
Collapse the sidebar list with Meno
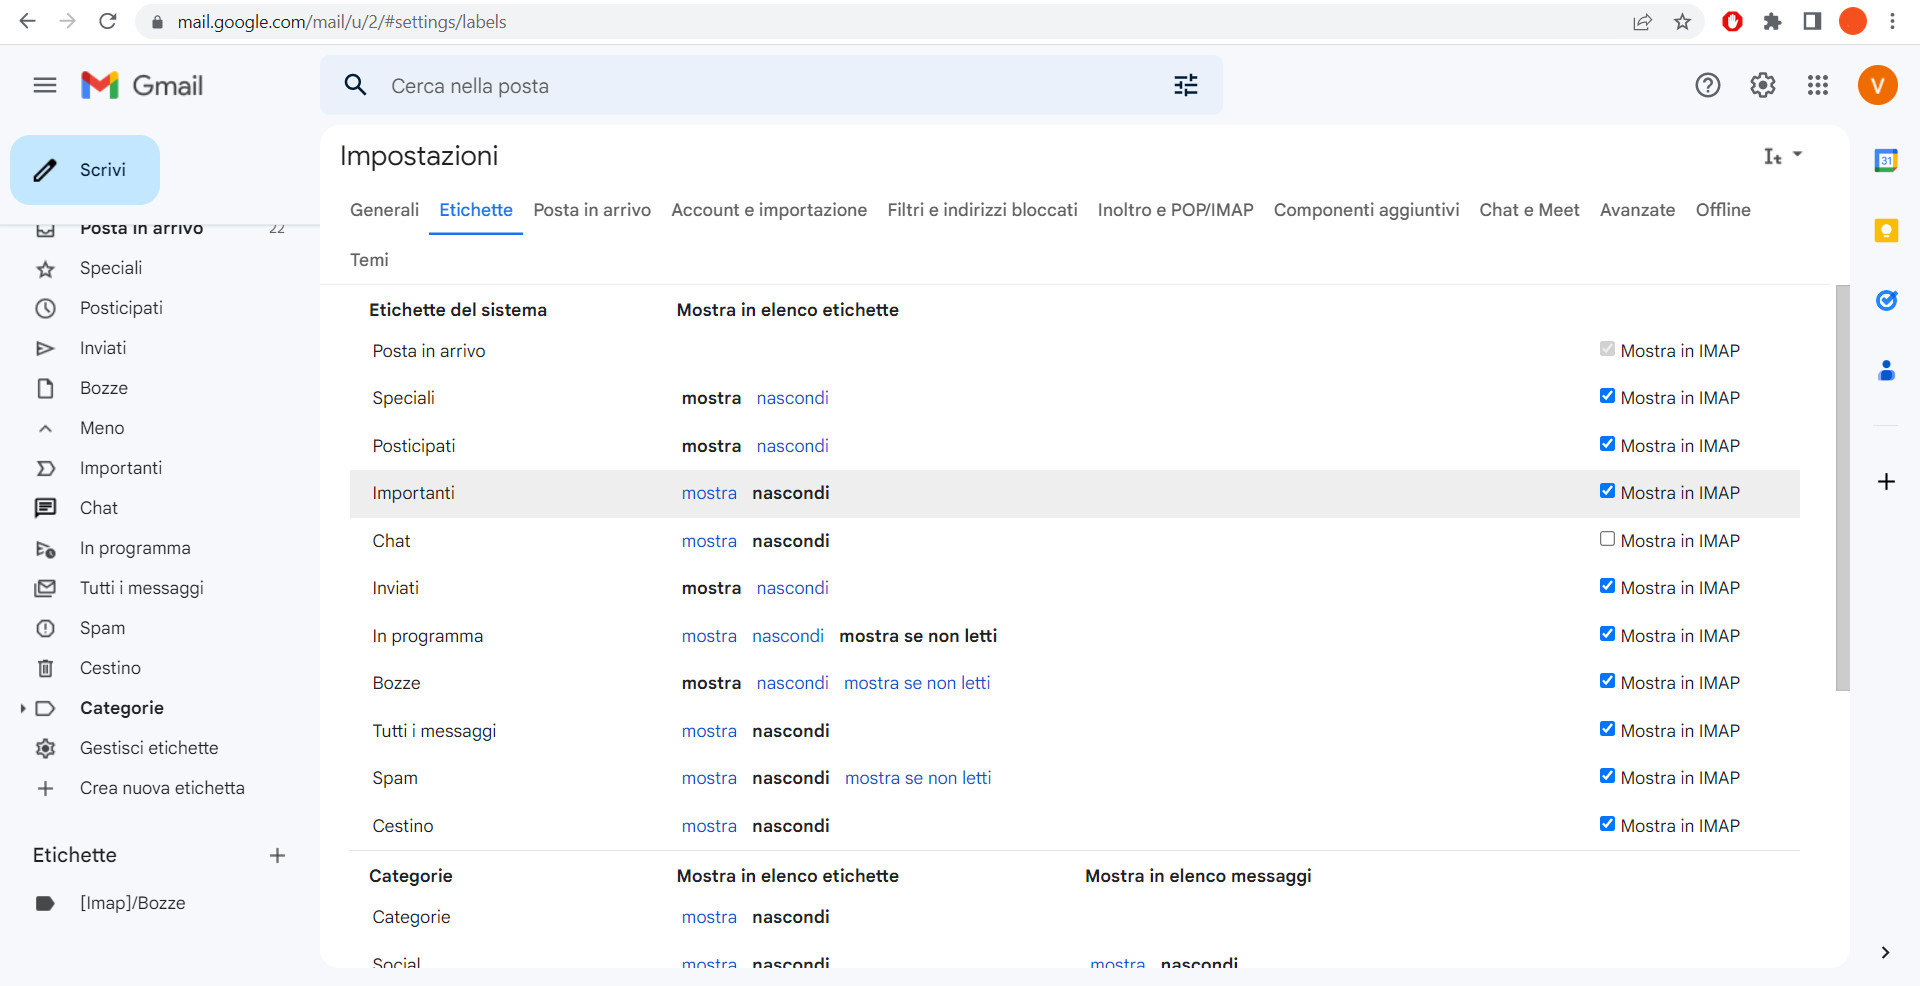102,428
